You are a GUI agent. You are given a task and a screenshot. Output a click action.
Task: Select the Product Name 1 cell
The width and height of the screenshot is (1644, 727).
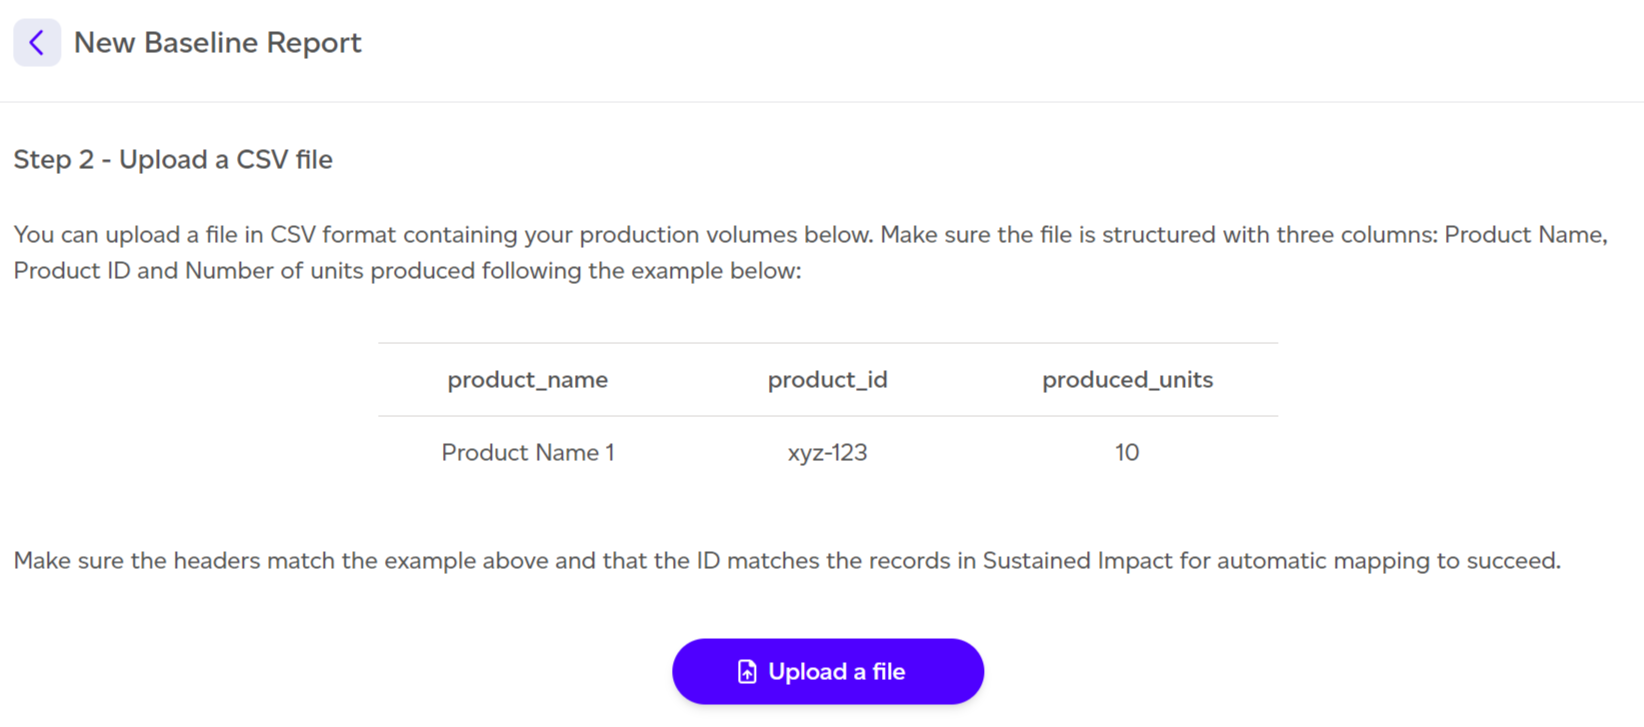coord(528,453)
